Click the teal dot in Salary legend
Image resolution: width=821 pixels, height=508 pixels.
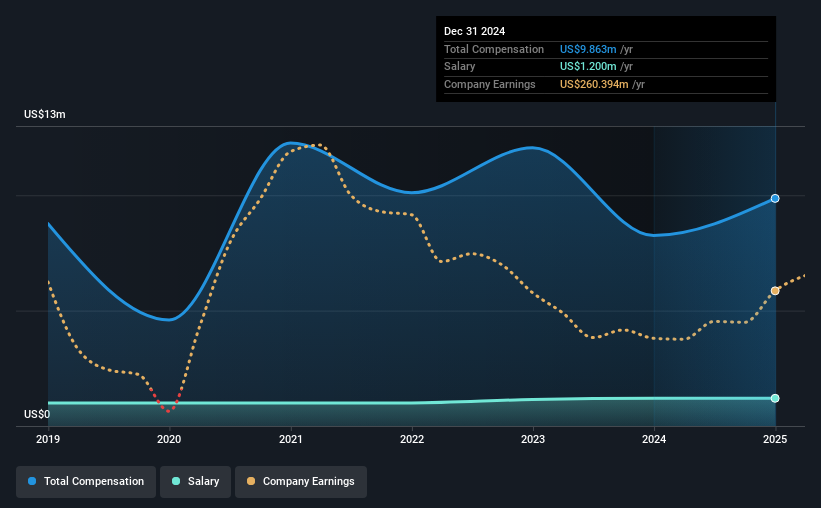point(176,481)
